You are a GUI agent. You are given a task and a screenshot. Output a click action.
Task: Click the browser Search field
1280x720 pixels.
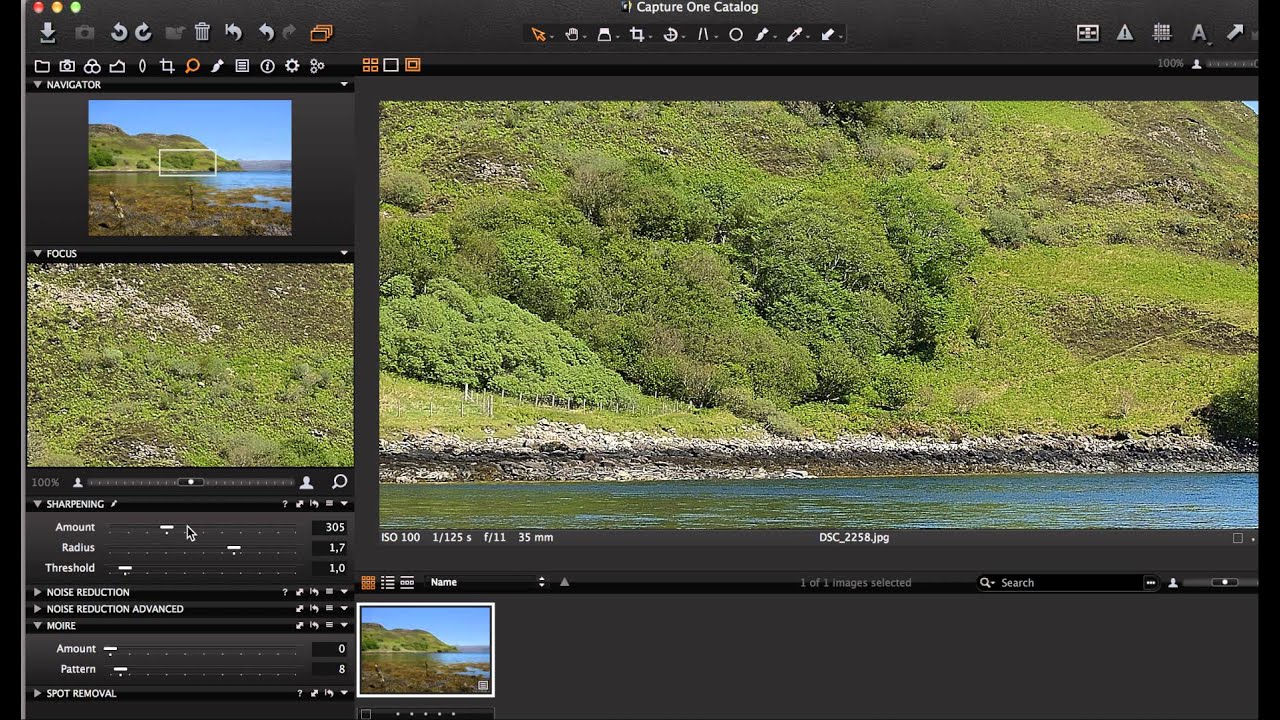pyautogui.click(x=1067, y=582)
